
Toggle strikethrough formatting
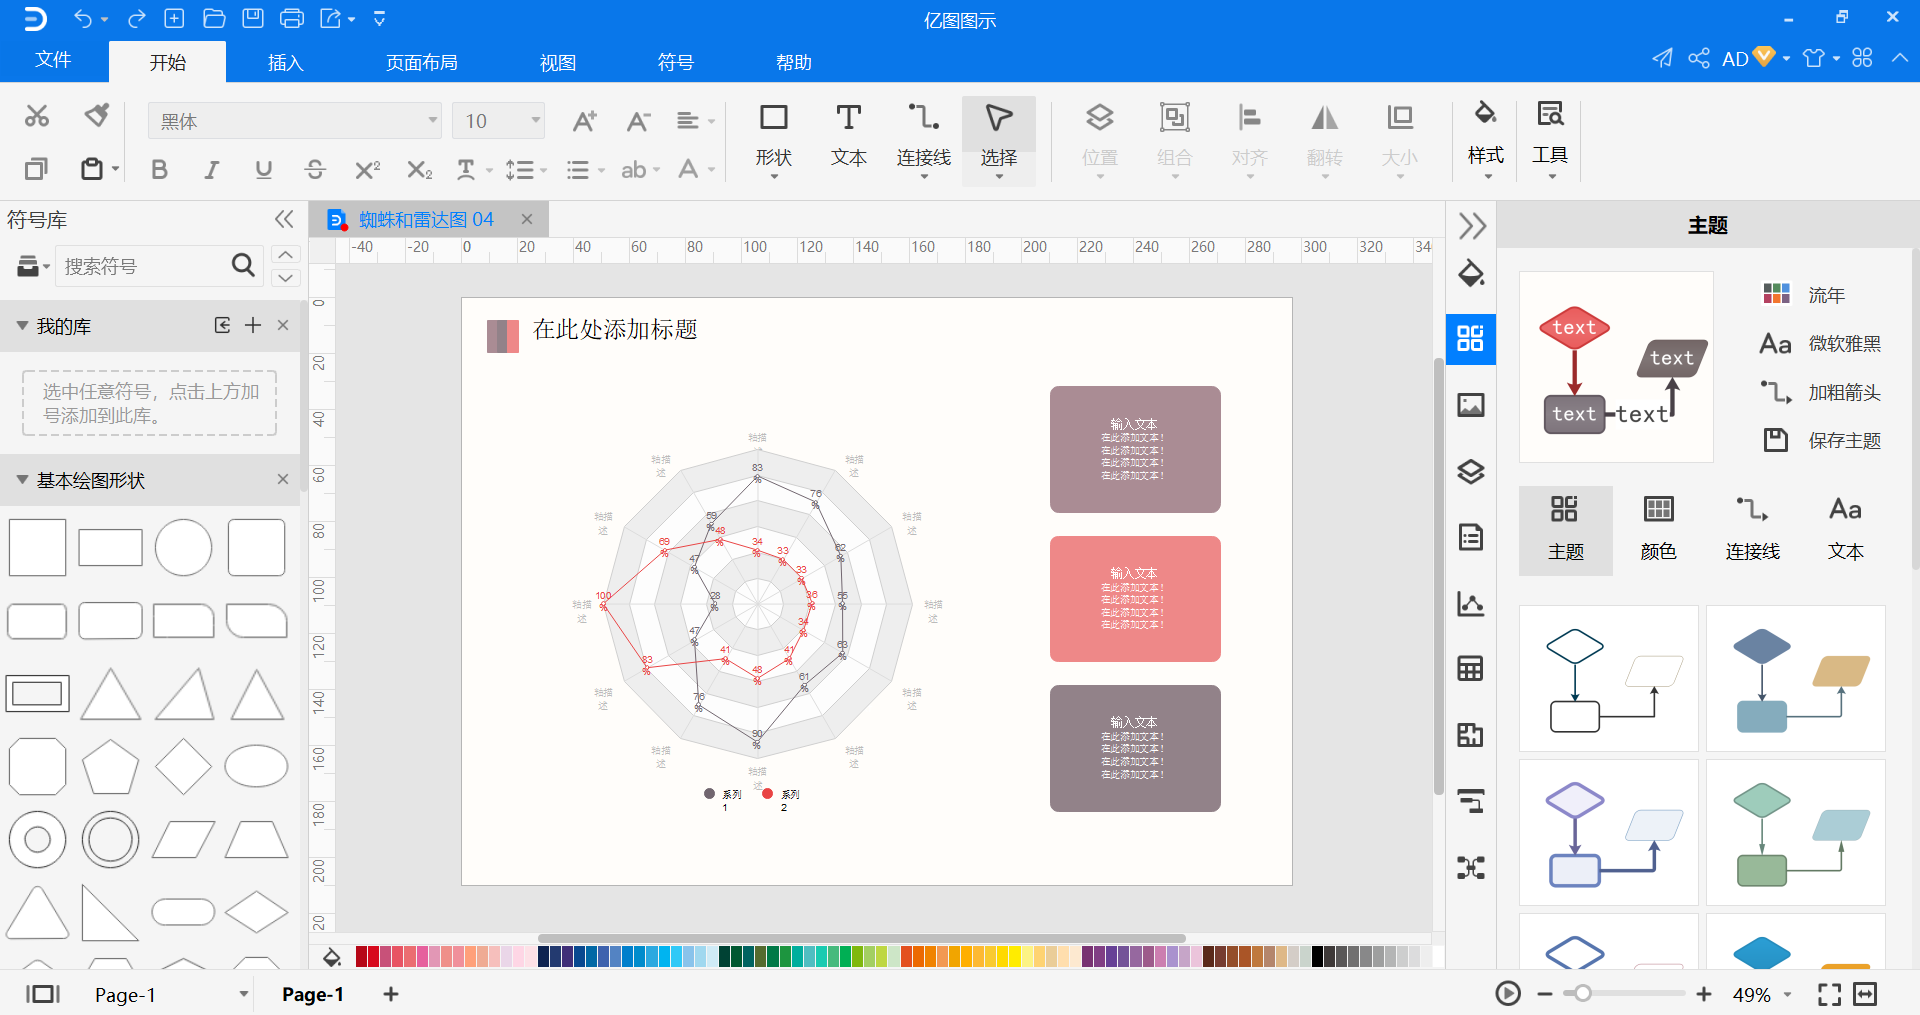[315, 170]
